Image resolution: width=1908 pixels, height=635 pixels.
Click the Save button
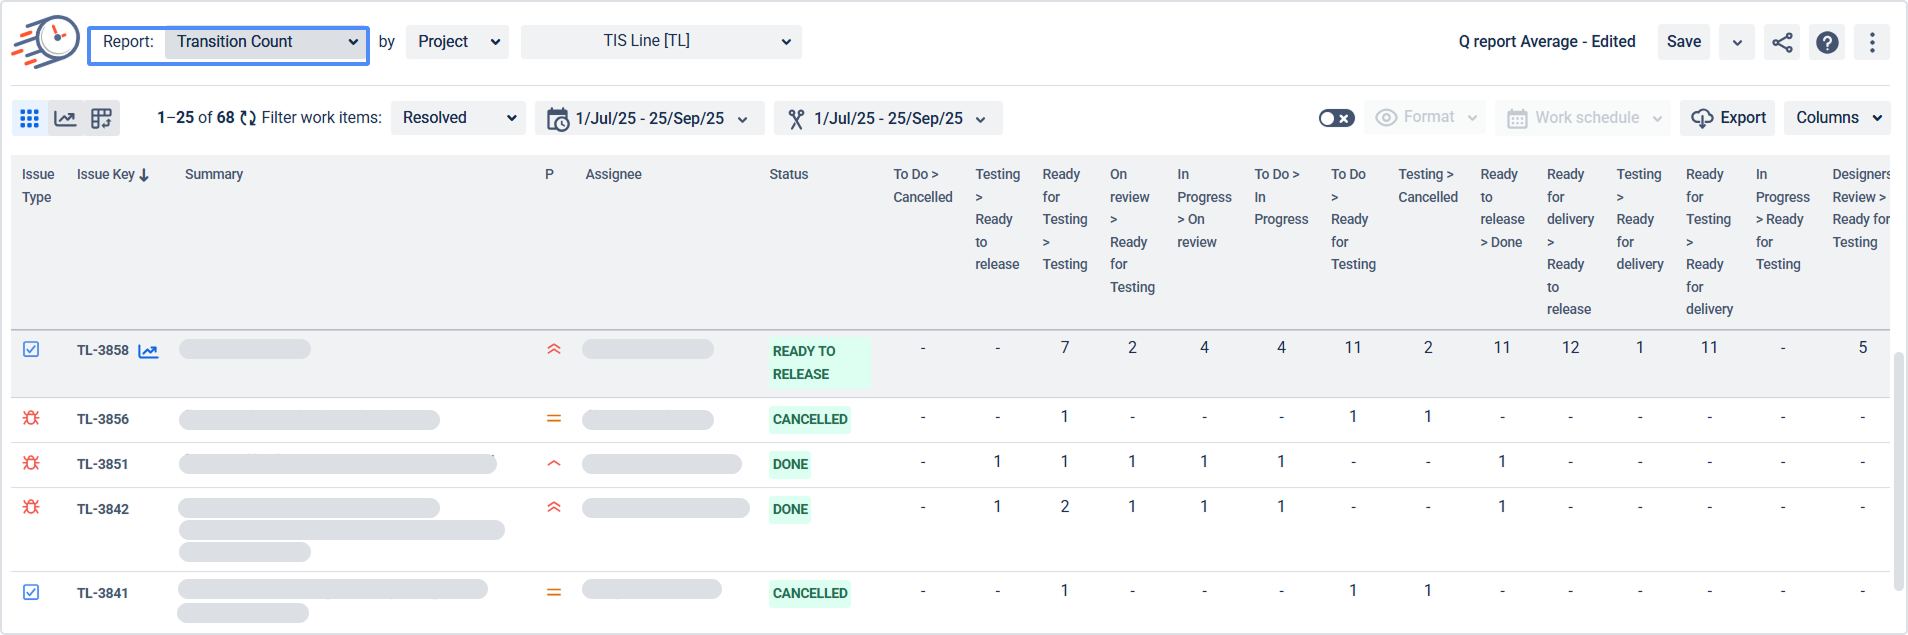pyautogui.click(x=1684, y=42)
